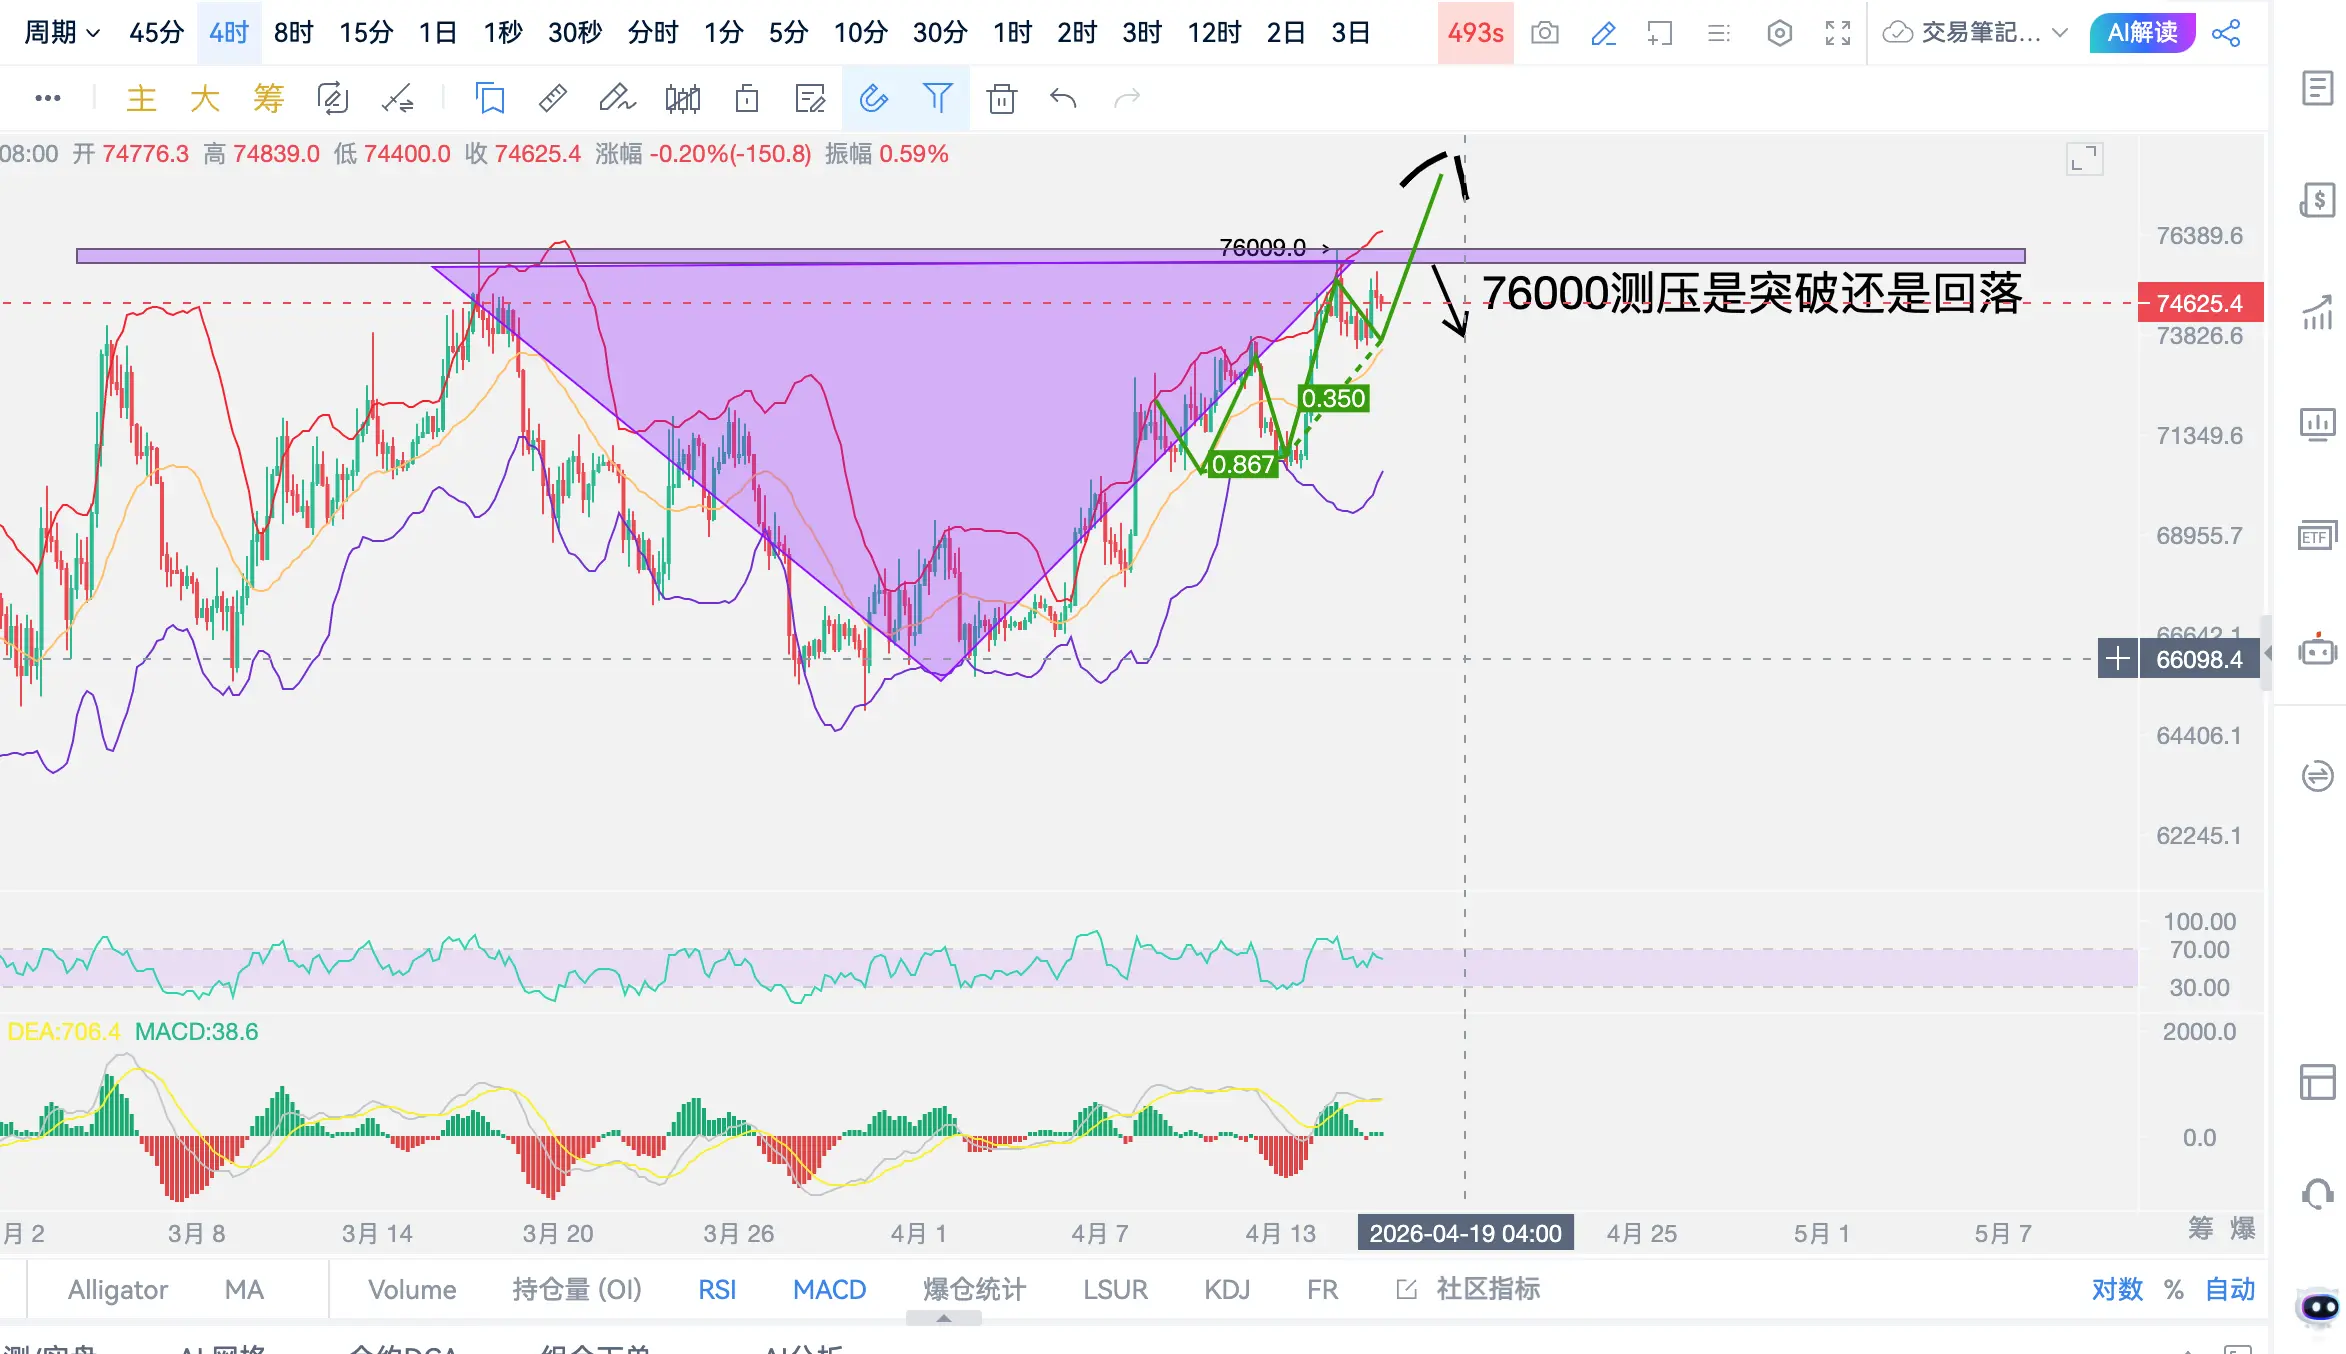Select the 15分 timeframe tab

pyautogui.click(x=366, y=33)
